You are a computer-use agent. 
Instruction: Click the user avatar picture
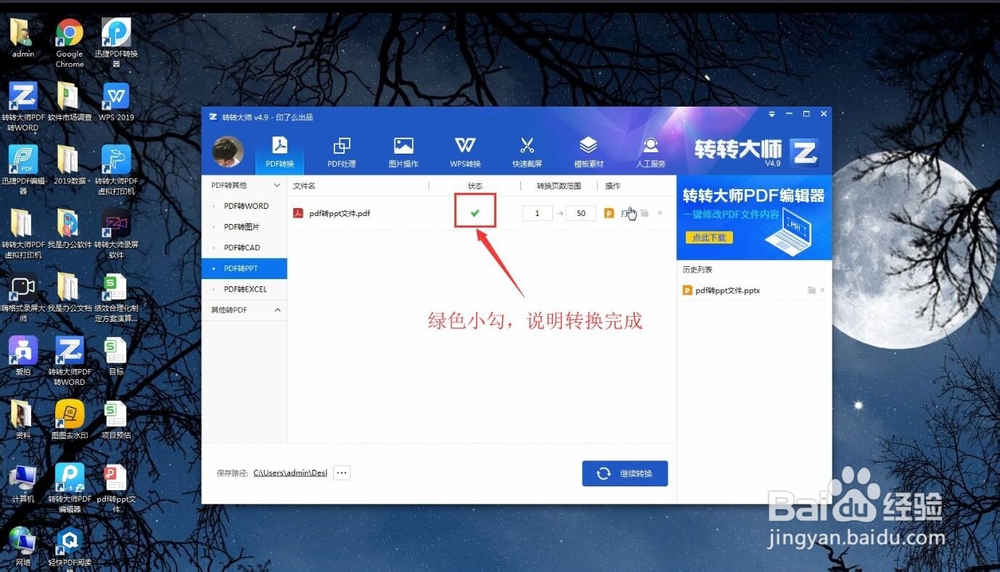click(228, 152)
